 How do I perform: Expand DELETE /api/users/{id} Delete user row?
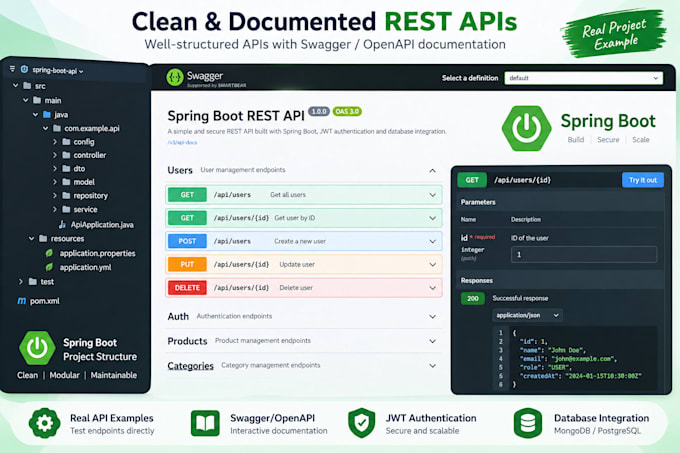point(304,288)
